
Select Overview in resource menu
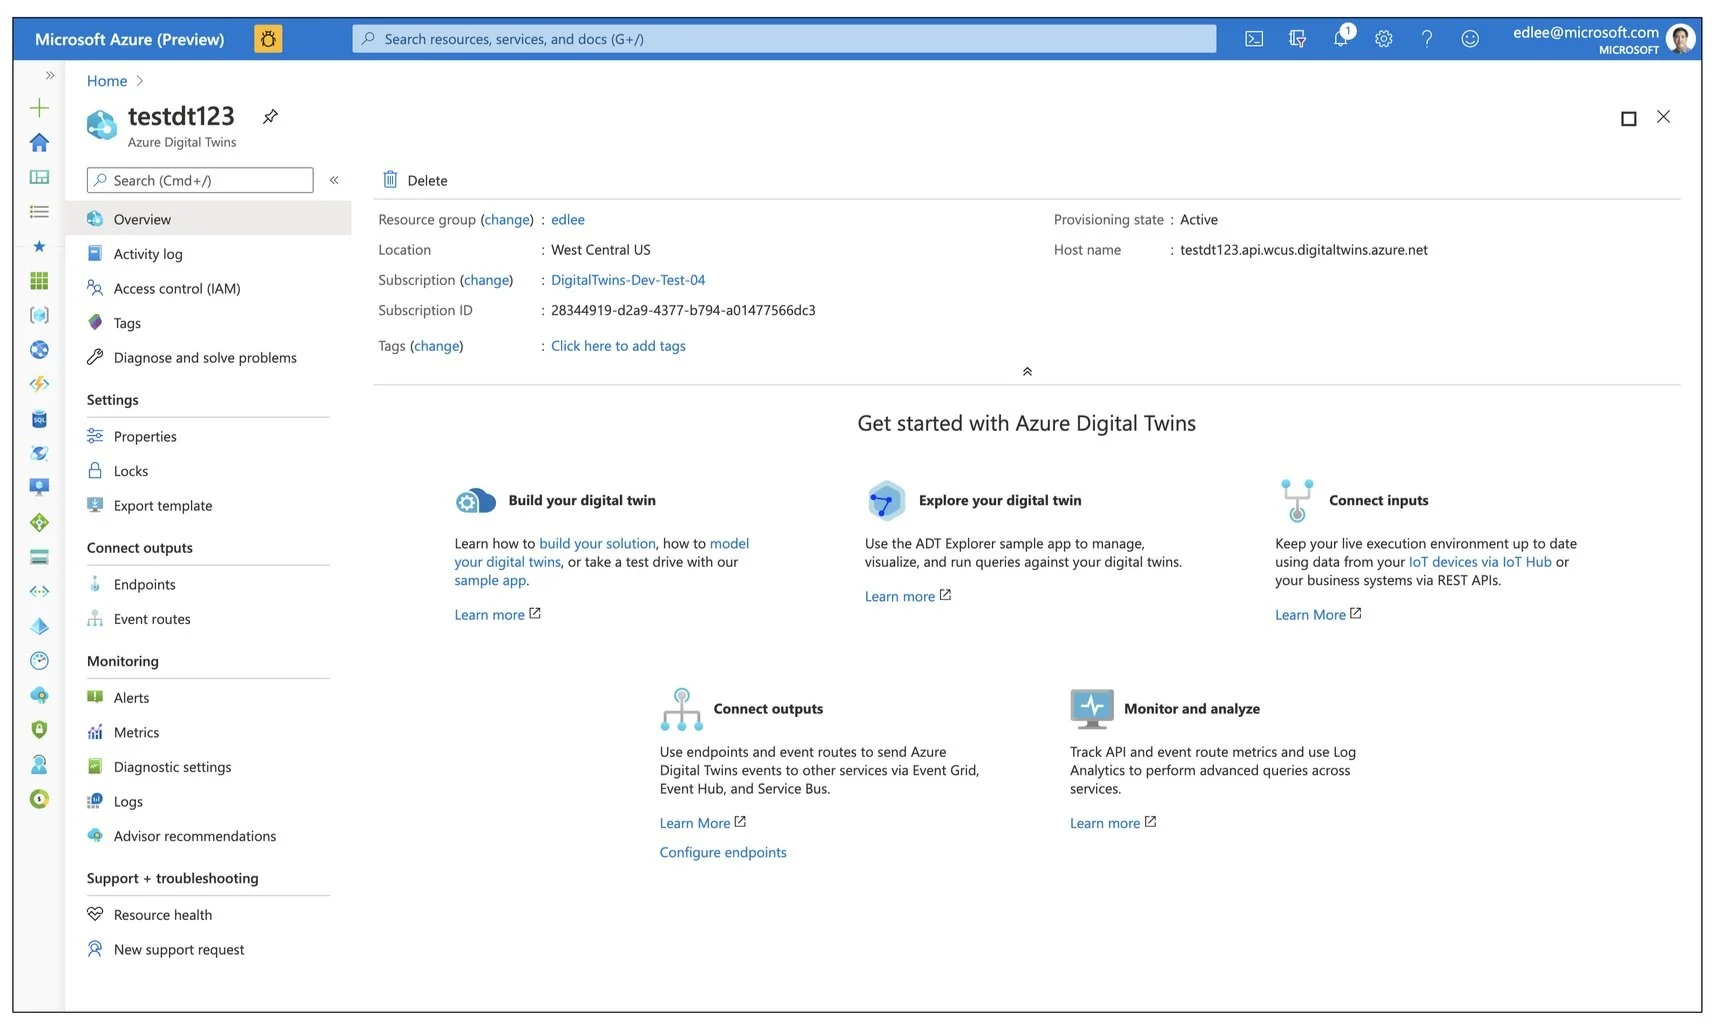[x=209, y=219]
